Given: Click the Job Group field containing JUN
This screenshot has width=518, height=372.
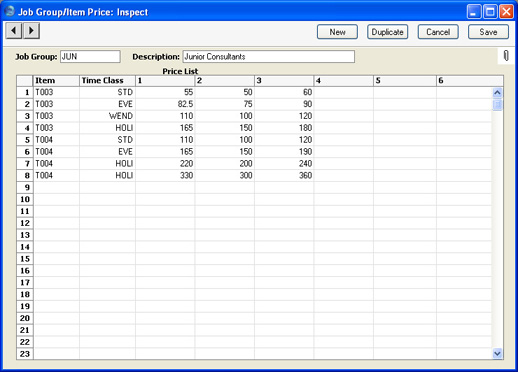Looking at the screenshot, I should tap(90, 57).
